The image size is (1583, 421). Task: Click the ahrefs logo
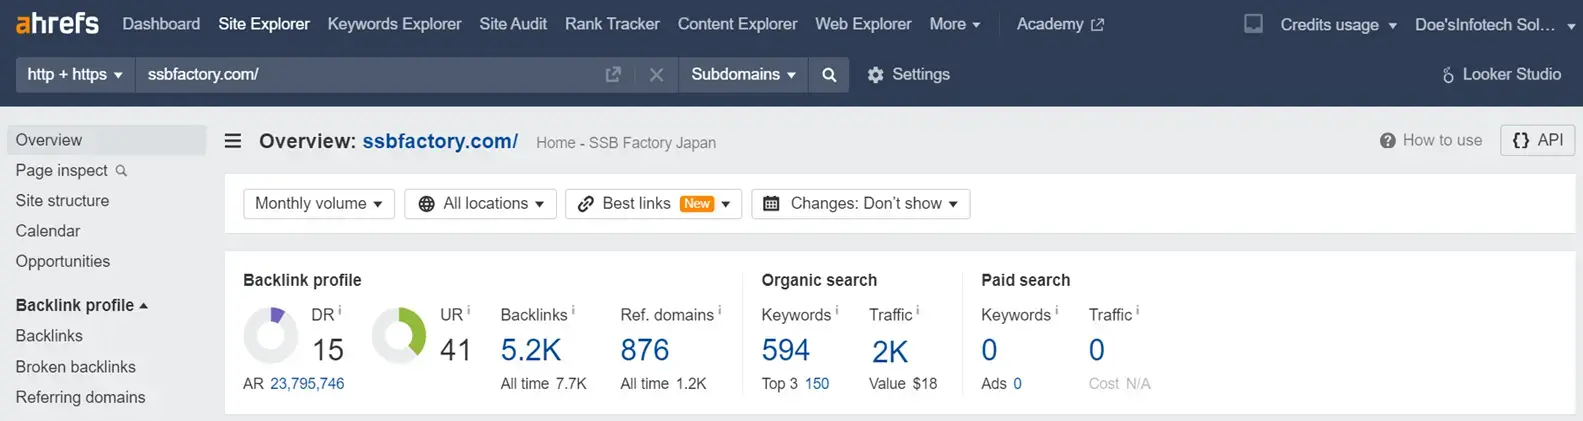pyautogui.click(x=57, y=23)
